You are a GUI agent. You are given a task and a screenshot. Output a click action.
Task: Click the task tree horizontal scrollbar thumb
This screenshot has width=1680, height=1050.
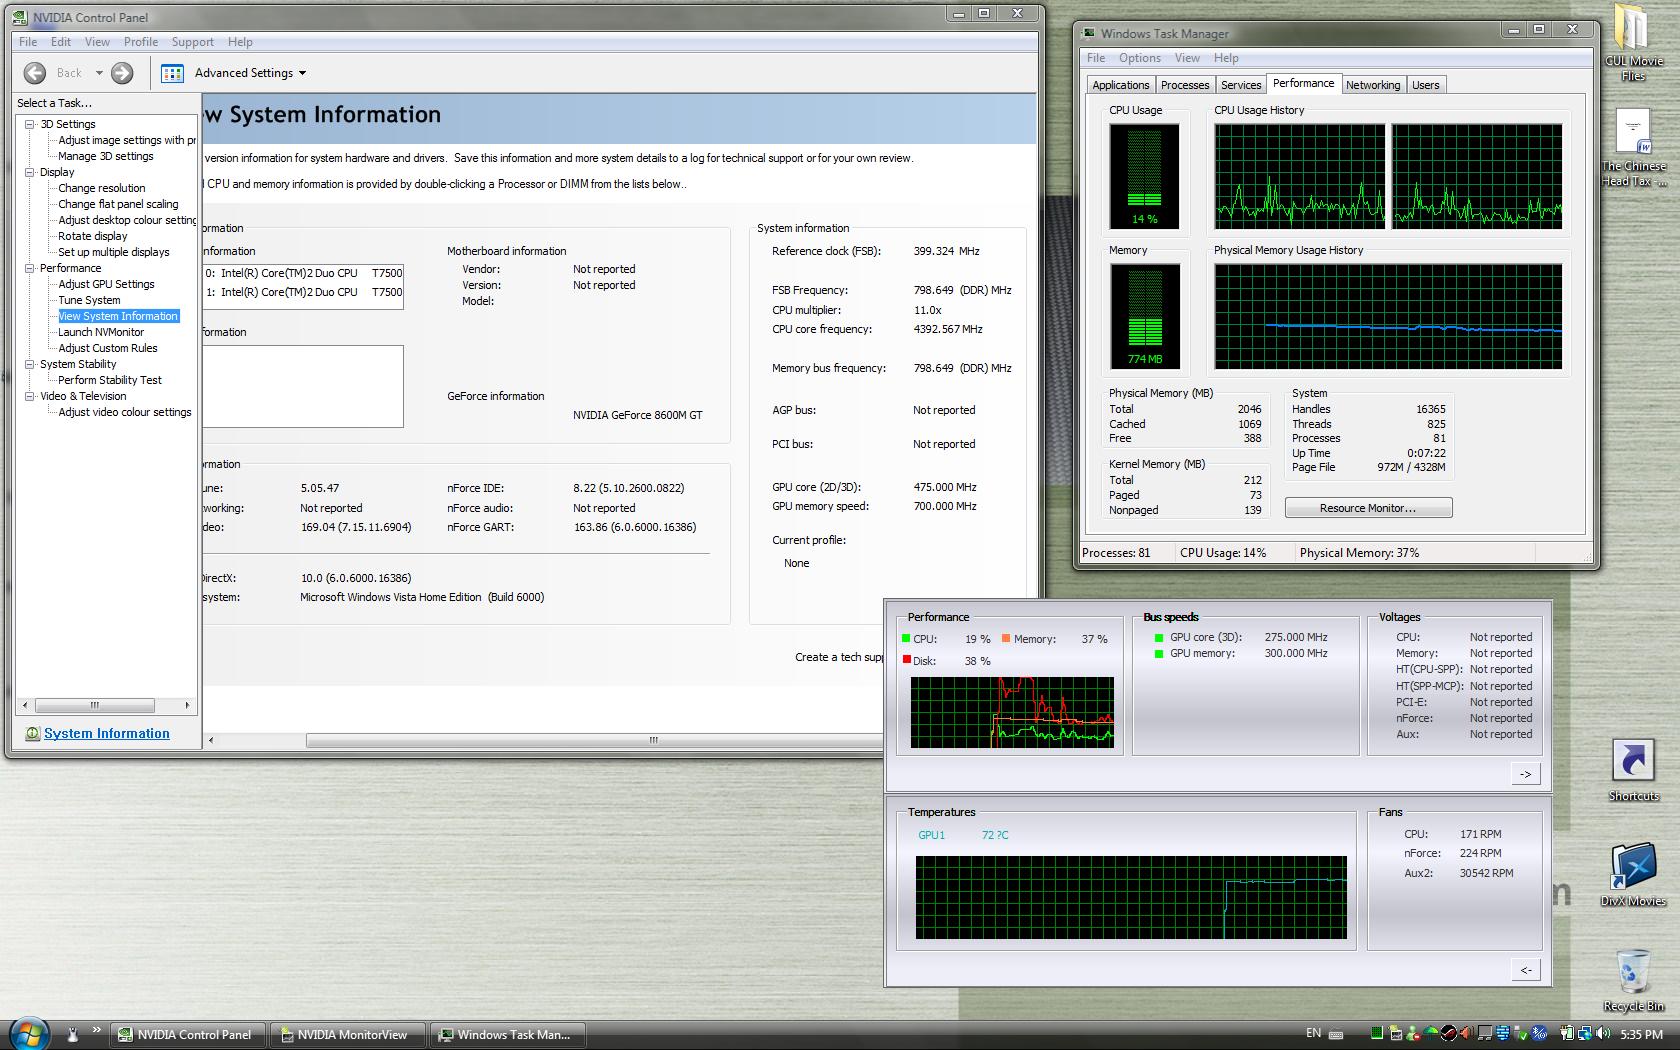click(x=95, y=705)
